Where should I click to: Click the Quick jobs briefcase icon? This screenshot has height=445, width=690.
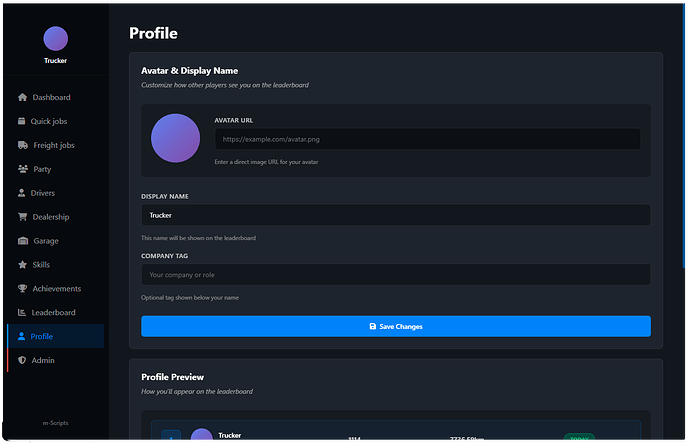point(22,121)
